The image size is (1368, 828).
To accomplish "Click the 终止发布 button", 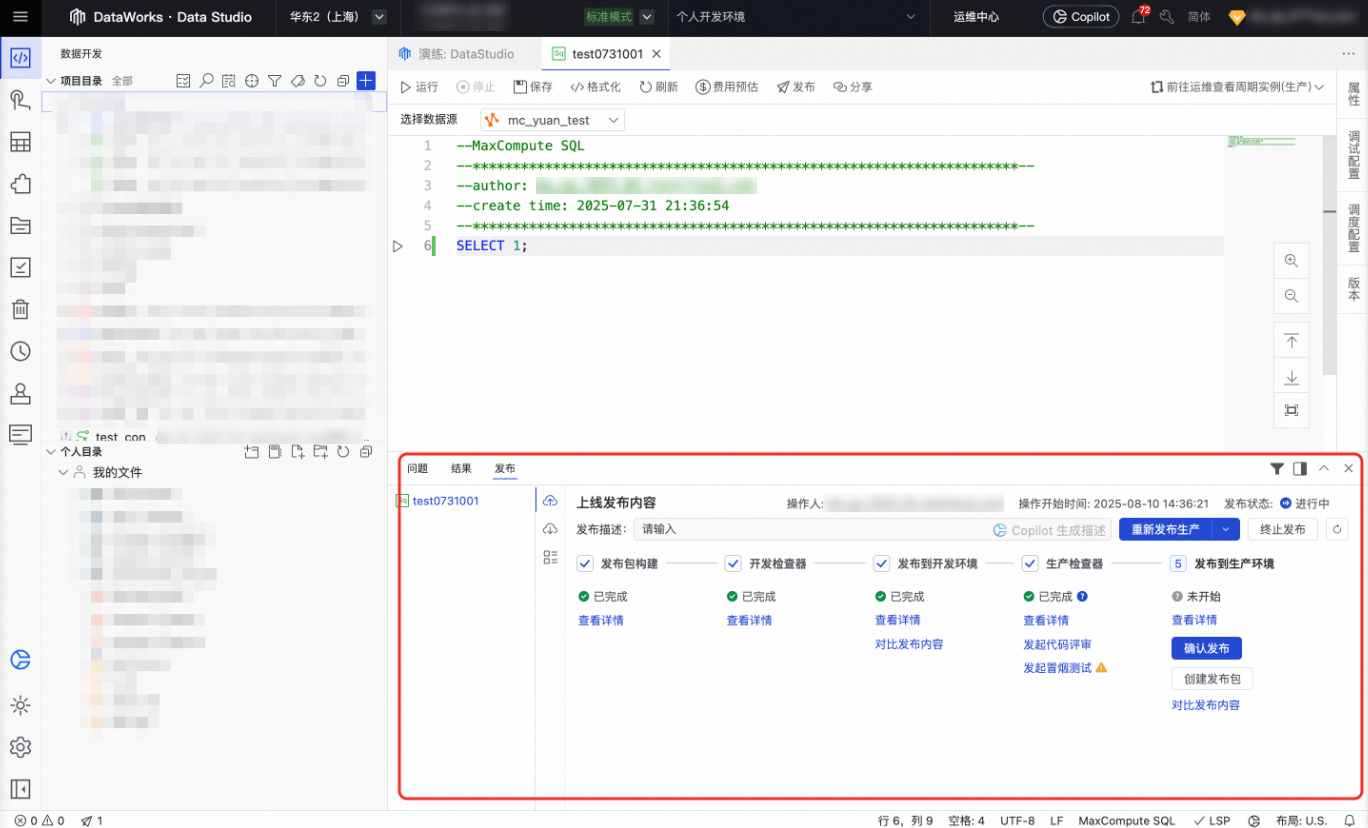I will tap(1283, 529).
